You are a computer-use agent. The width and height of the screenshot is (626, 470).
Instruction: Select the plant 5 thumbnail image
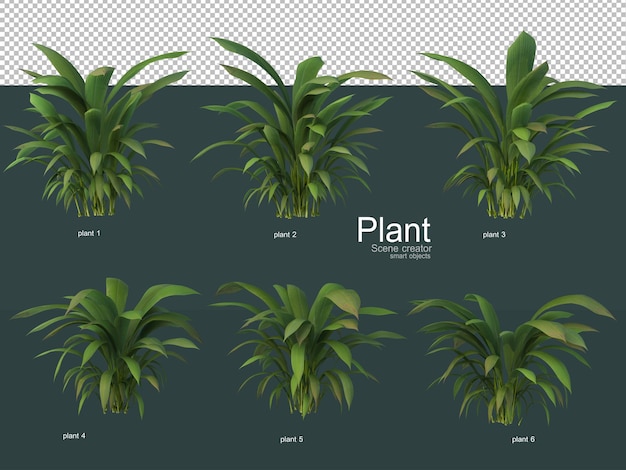(x=307, y=350)
